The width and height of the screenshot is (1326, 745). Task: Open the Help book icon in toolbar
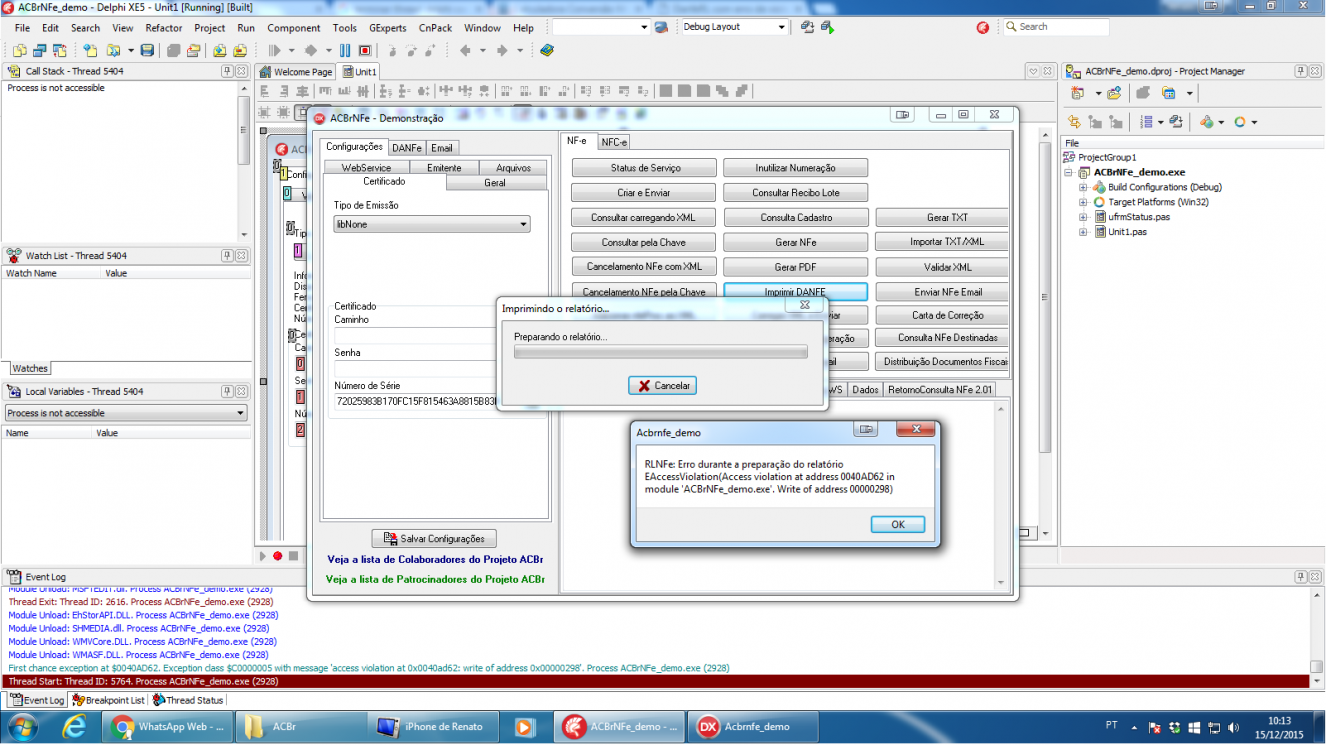[547, 50]
